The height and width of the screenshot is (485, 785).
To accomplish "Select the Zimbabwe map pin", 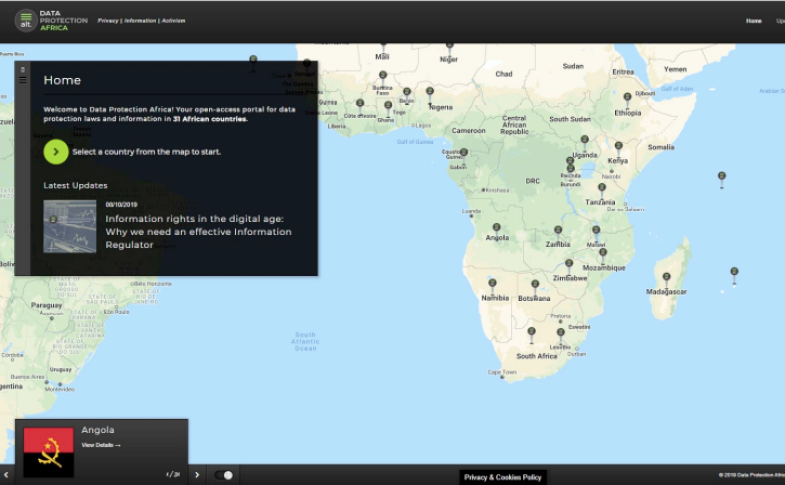I will click(x=569, y=265).
